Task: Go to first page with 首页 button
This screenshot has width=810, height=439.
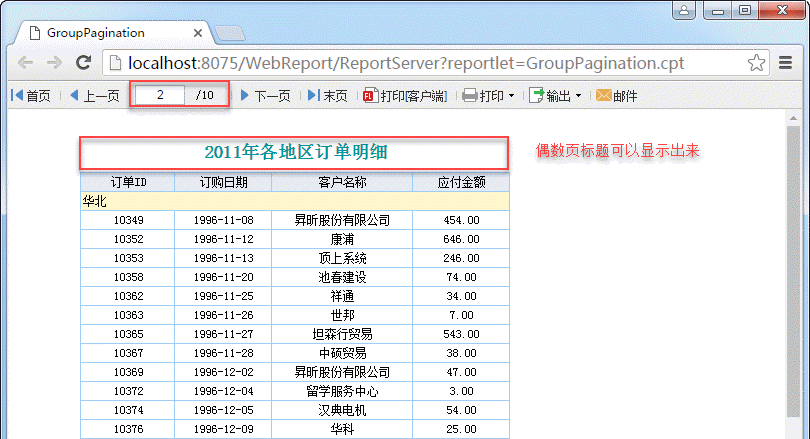Action: (x=31, y=96)
